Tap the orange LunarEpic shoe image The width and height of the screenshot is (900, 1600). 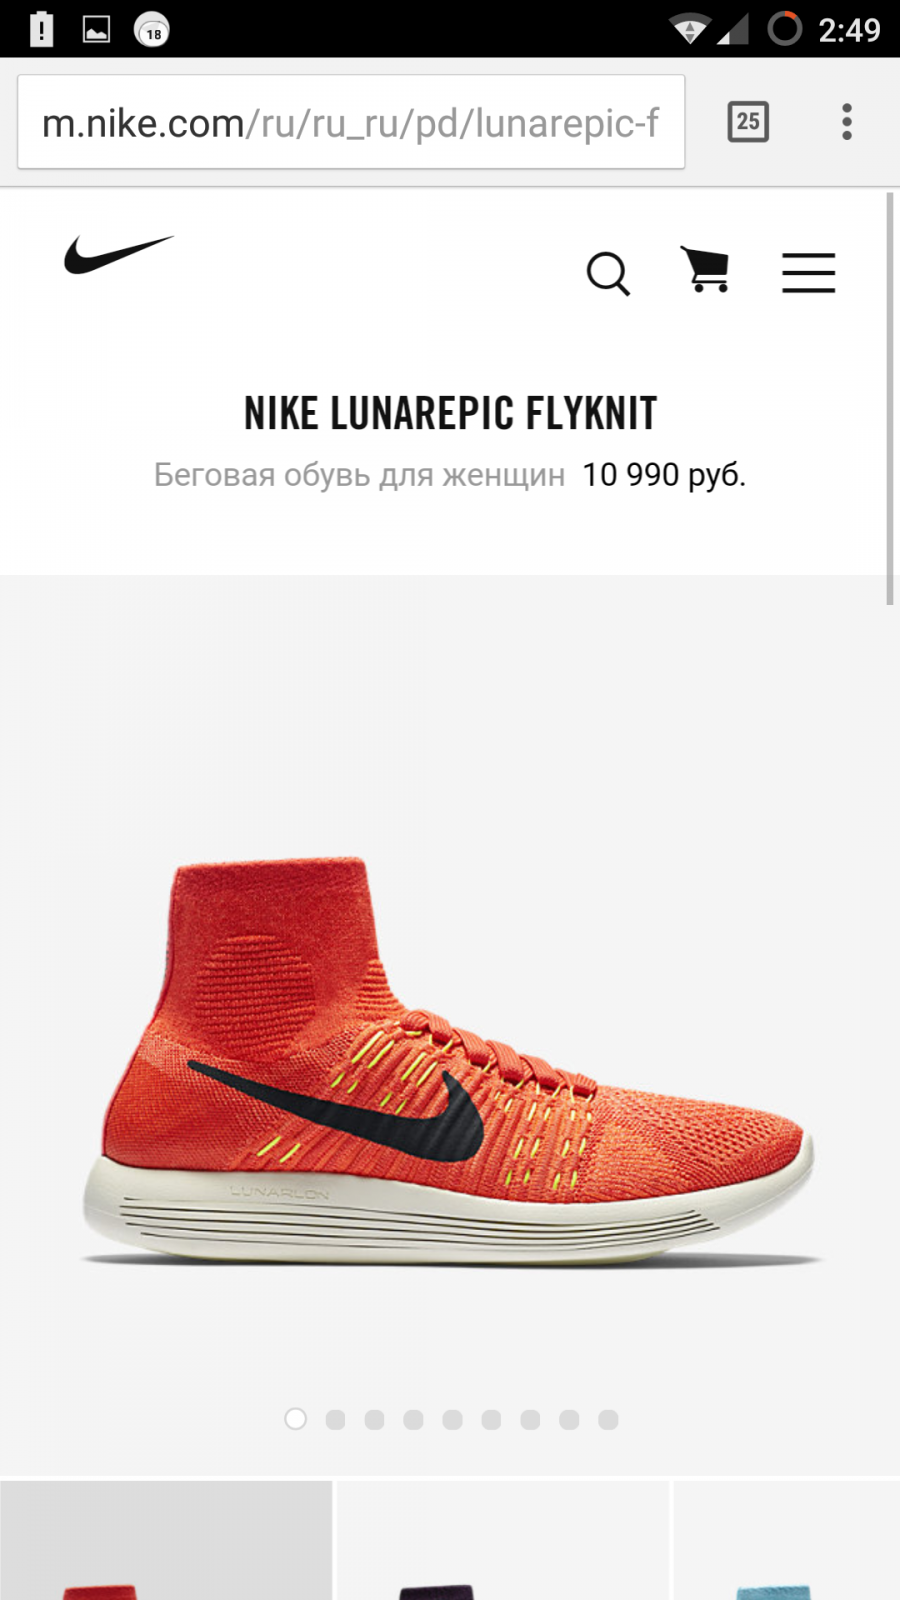(450, 1062)
